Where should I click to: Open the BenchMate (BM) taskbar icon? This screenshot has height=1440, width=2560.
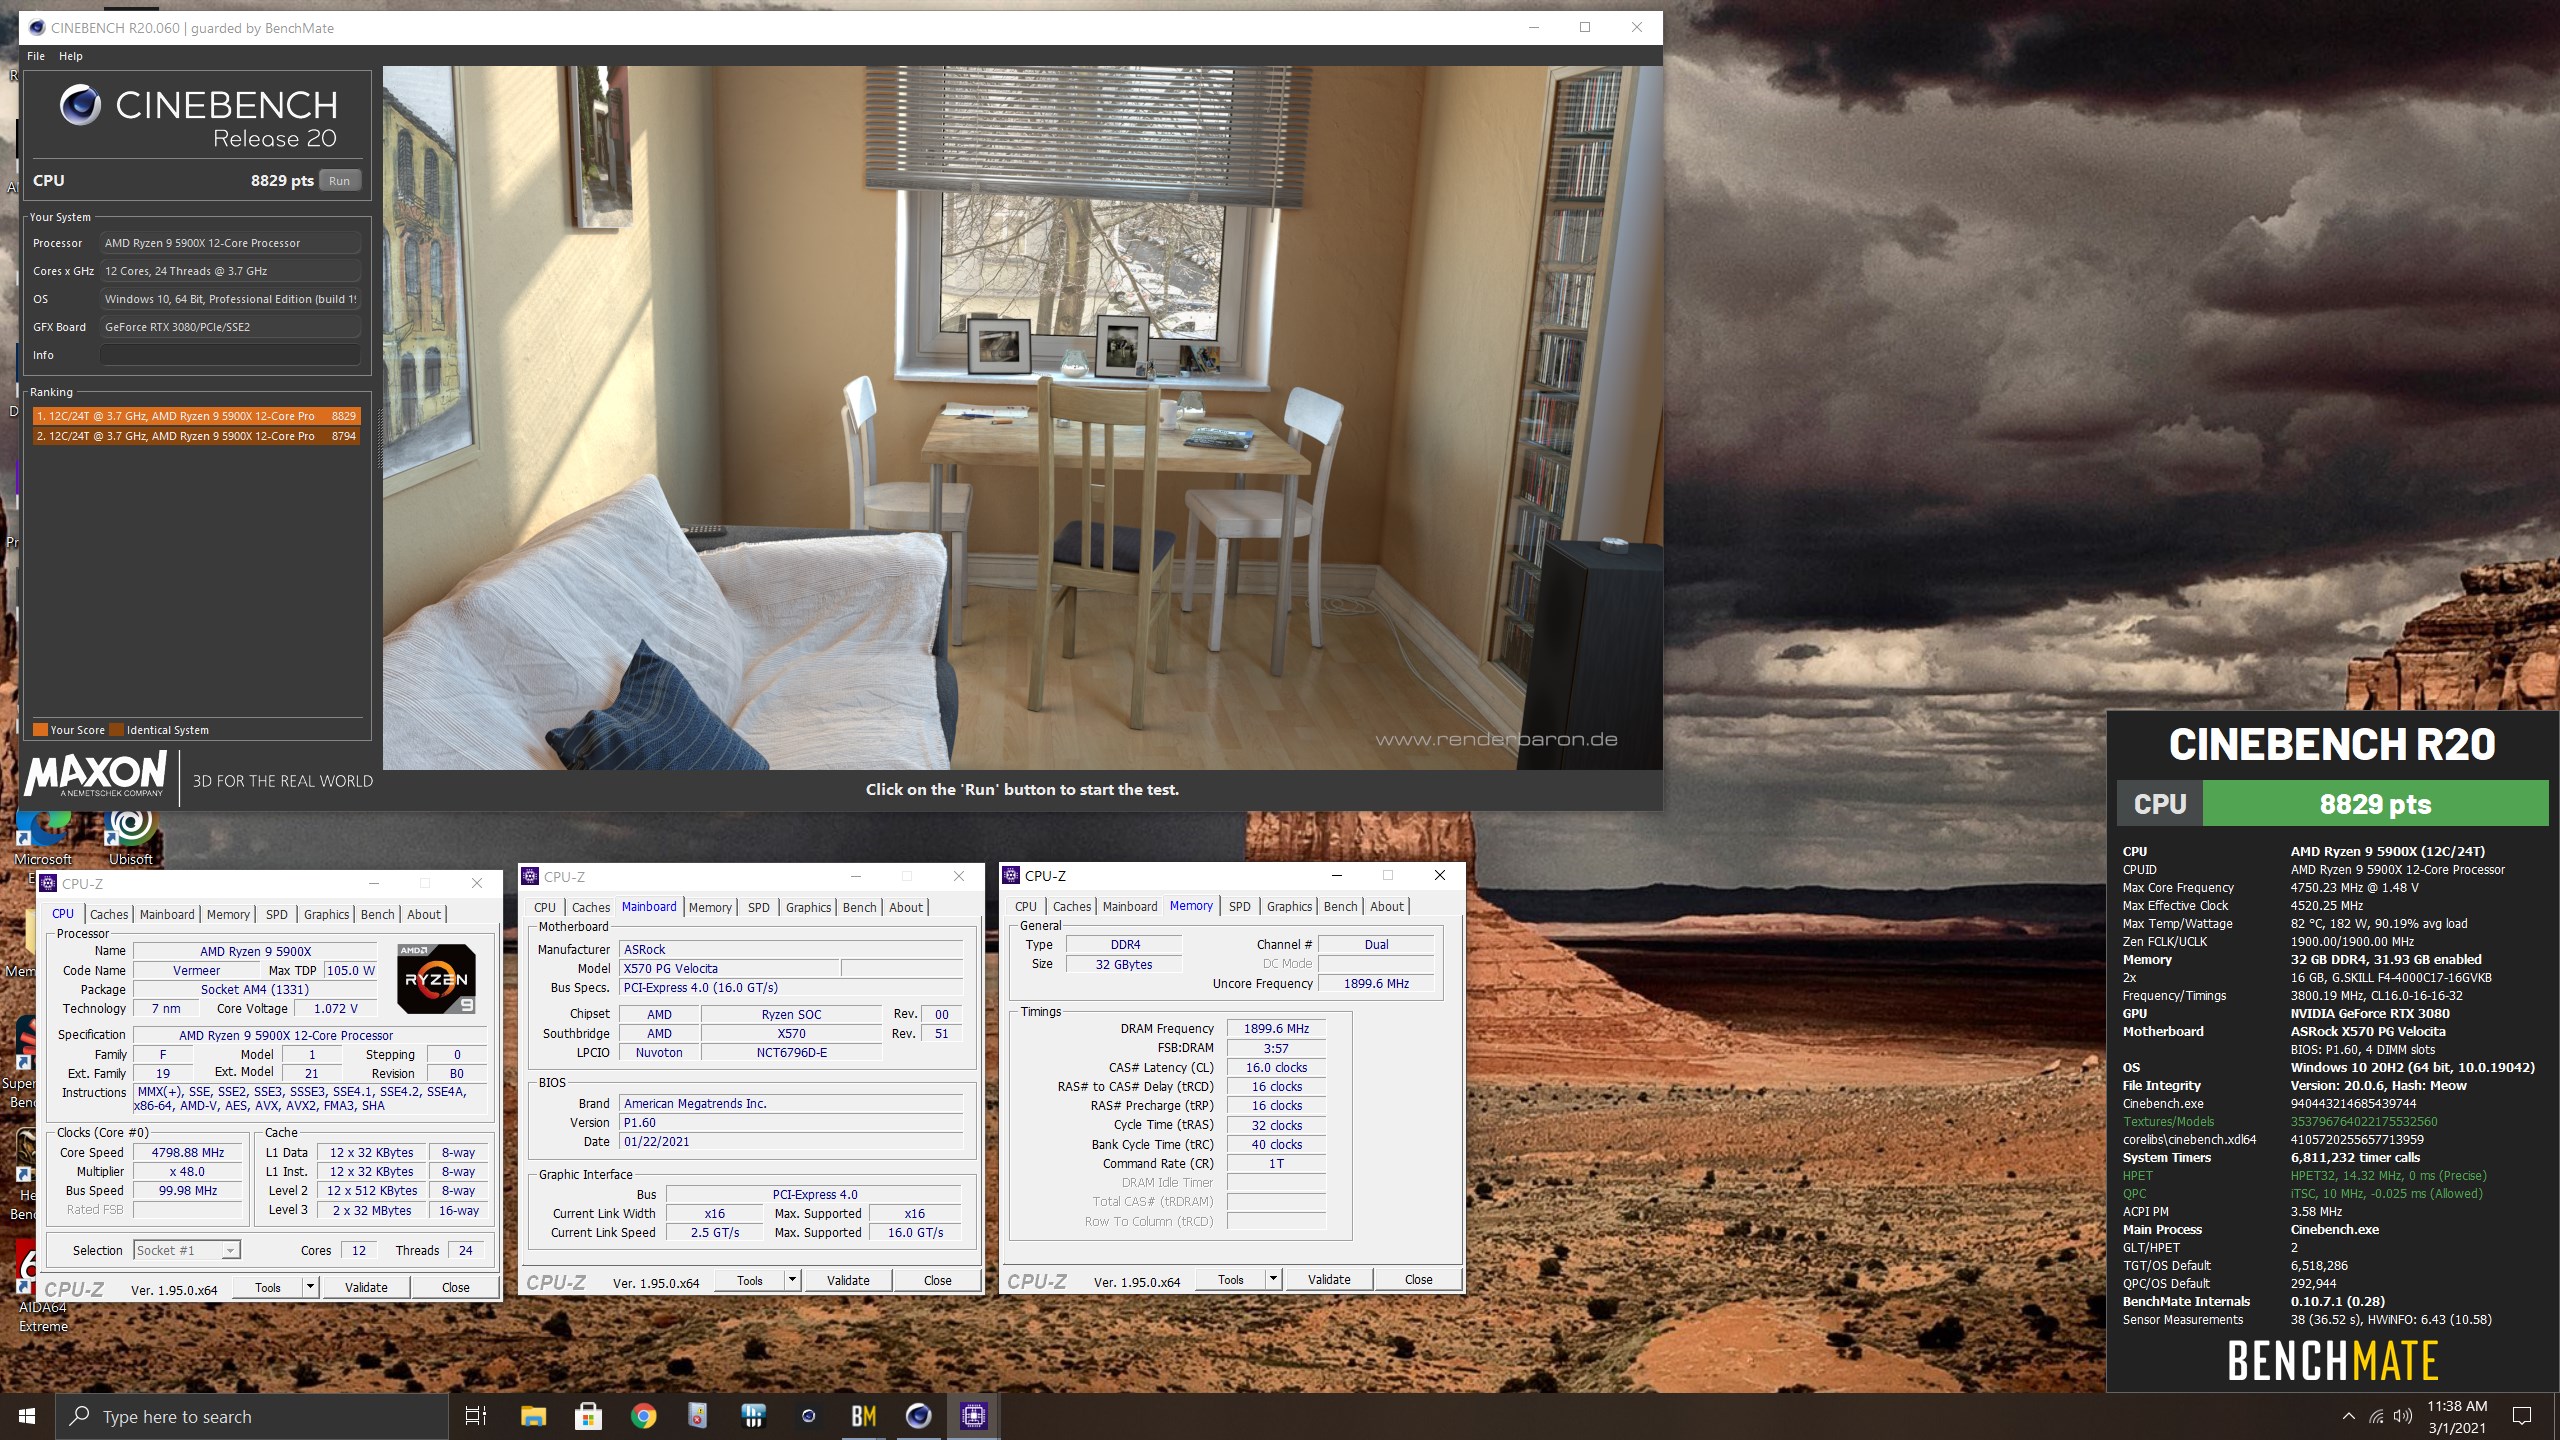pos(863,1416)
